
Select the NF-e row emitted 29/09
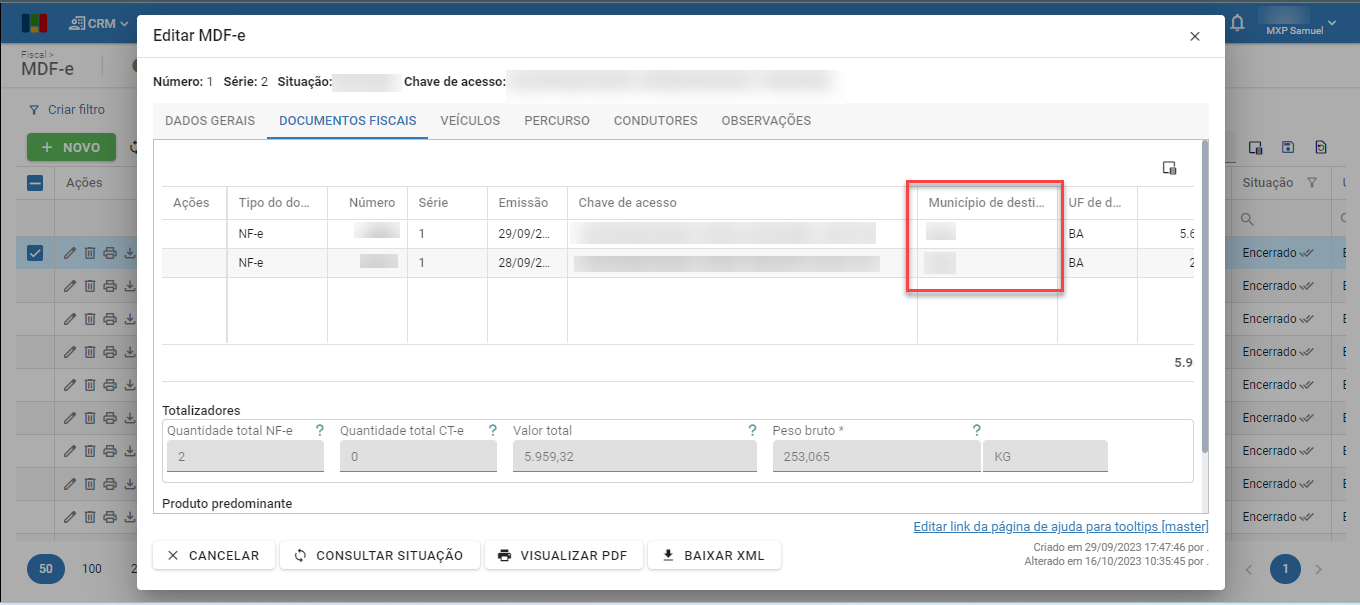point(678,234)
